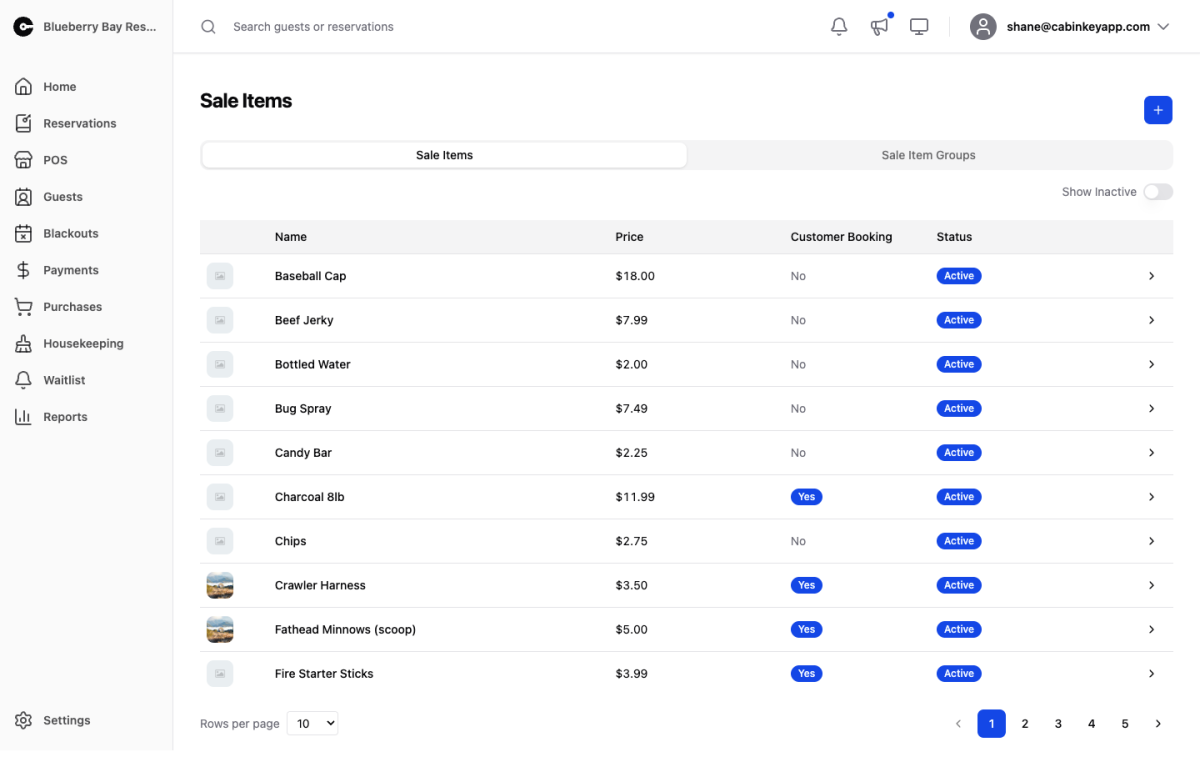1200x772 pixels.
Task: Click the next page arrow
Action: click(x=1158, y=724)
